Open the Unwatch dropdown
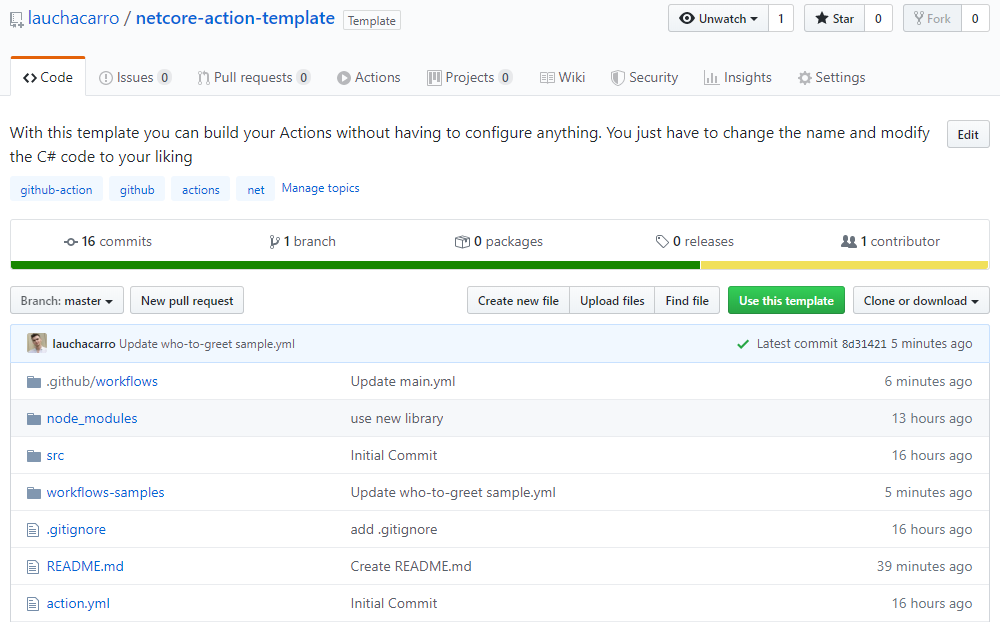Image resolution: width=1000 pixels, height=622 pixels. click(x=718, y=19)
